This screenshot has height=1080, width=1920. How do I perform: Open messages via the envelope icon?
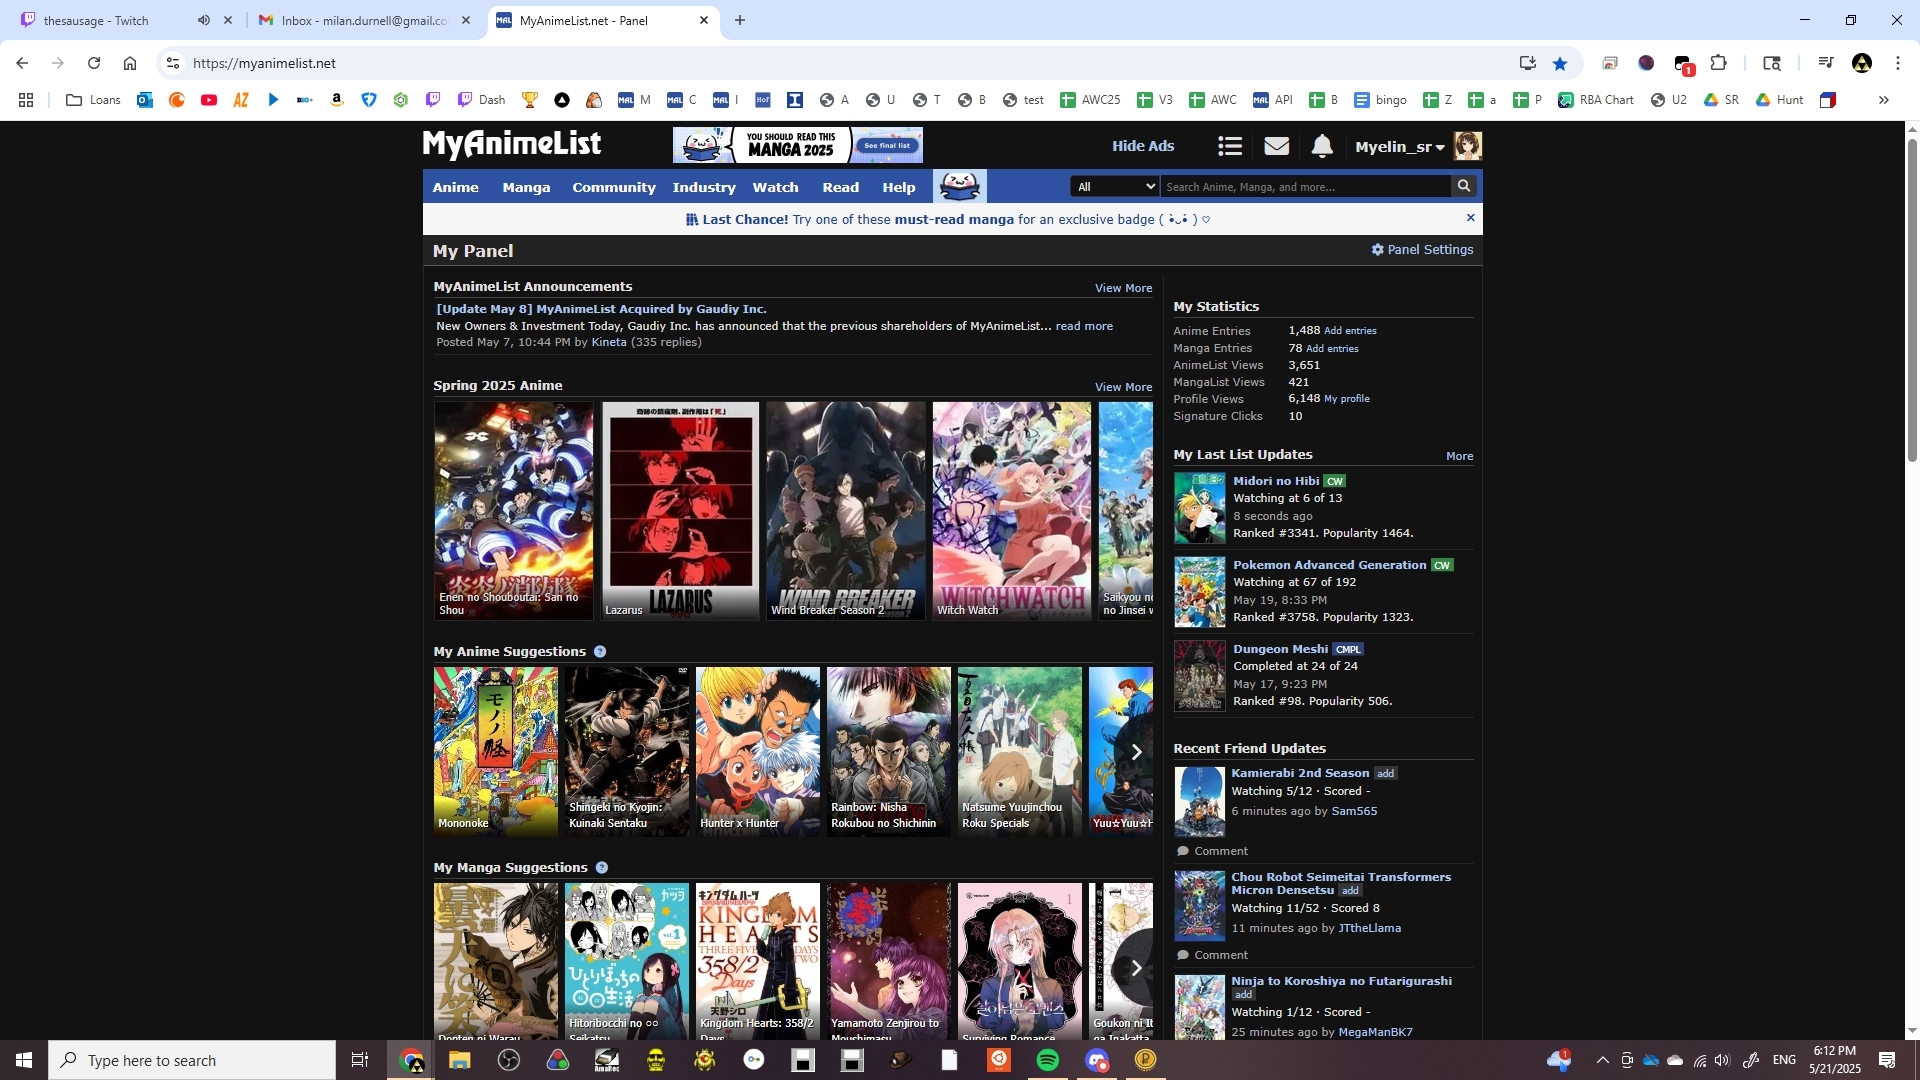pyautogui.click(x=1276, y=147)
